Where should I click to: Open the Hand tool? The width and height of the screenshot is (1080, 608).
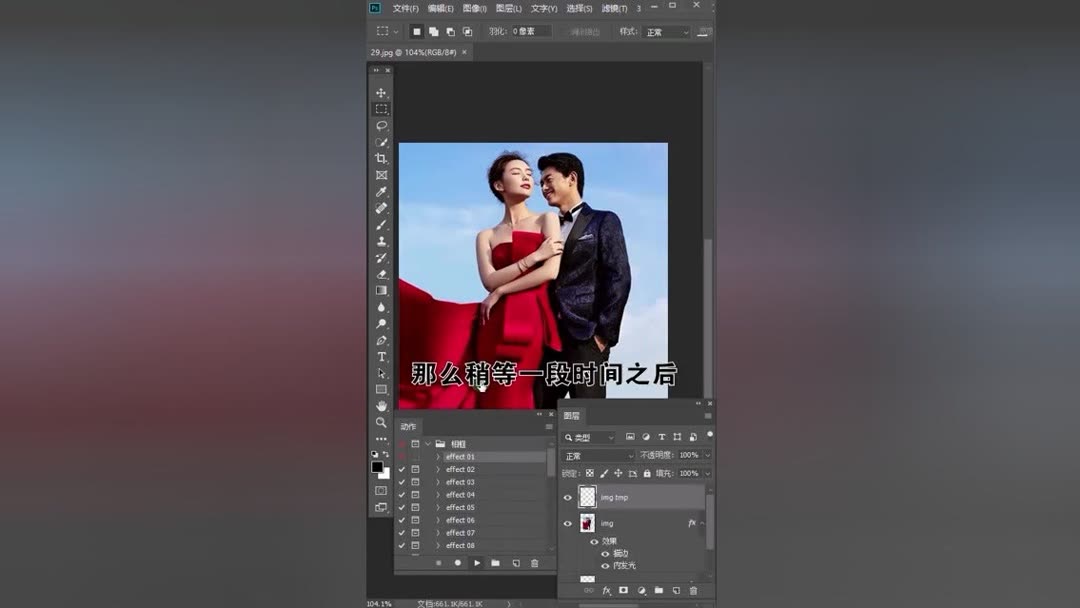point(381,405)
